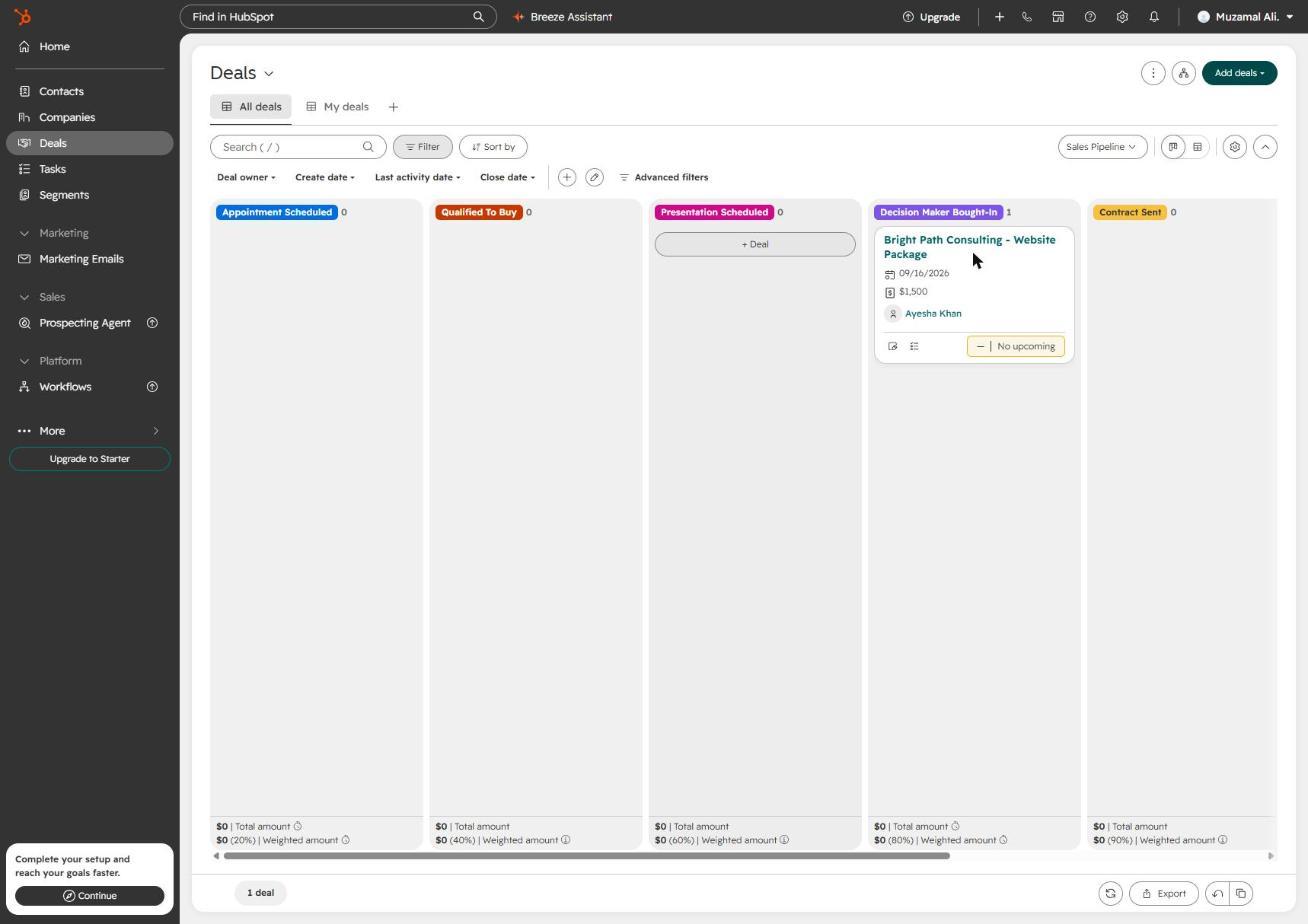This screenshot has height=924, width=1308.
Task: Open the quick create plus icon in top bar
Action: pos(999,17)
